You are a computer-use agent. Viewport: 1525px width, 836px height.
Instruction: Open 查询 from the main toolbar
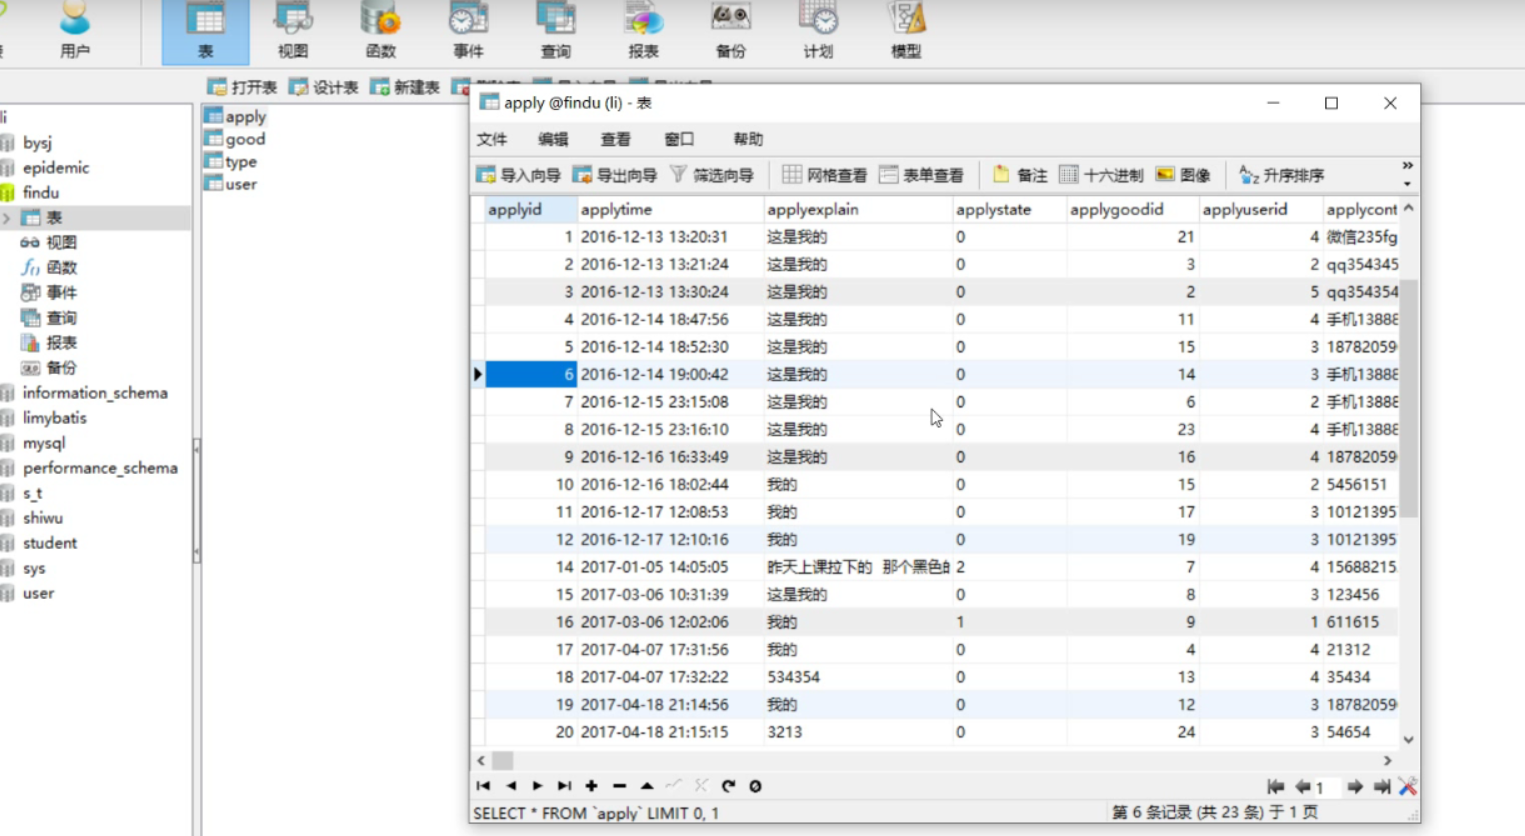point(555,32)
